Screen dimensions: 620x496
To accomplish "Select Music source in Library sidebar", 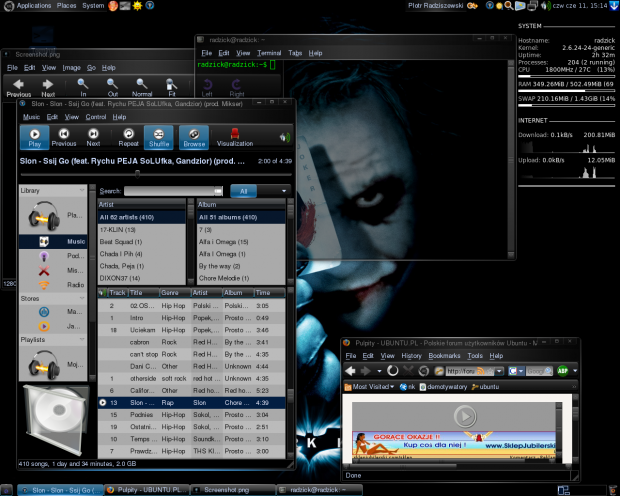I will pyautogui.click(x=53, y=241).
